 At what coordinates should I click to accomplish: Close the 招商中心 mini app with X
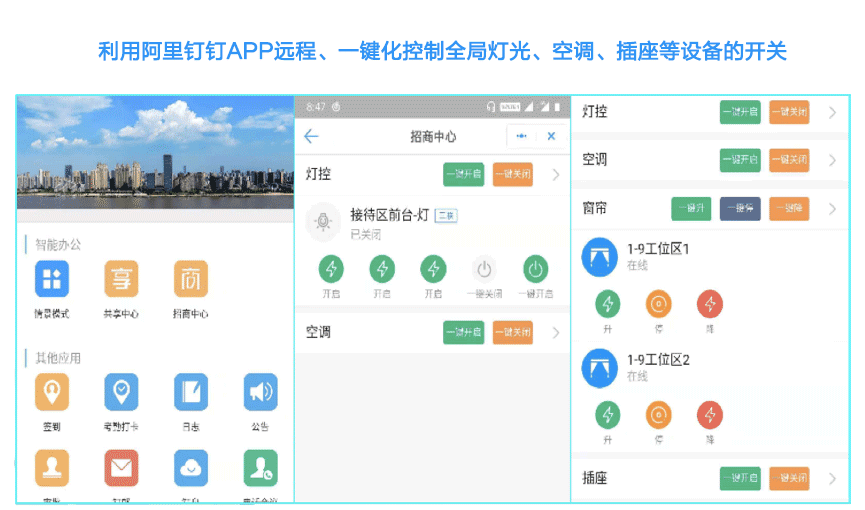[551, 136]
